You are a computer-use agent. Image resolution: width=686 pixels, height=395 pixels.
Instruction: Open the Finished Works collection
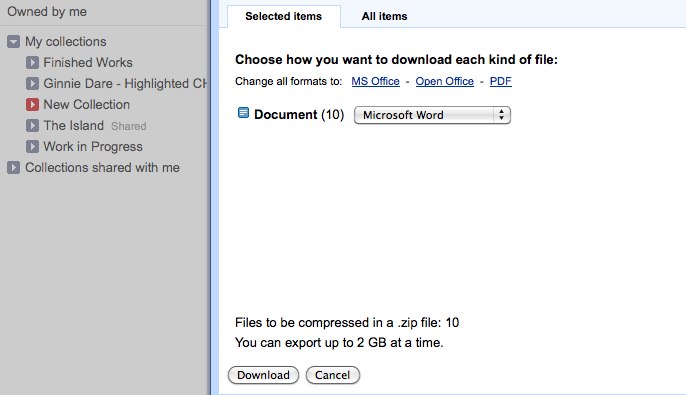click(x=88, y=63)
